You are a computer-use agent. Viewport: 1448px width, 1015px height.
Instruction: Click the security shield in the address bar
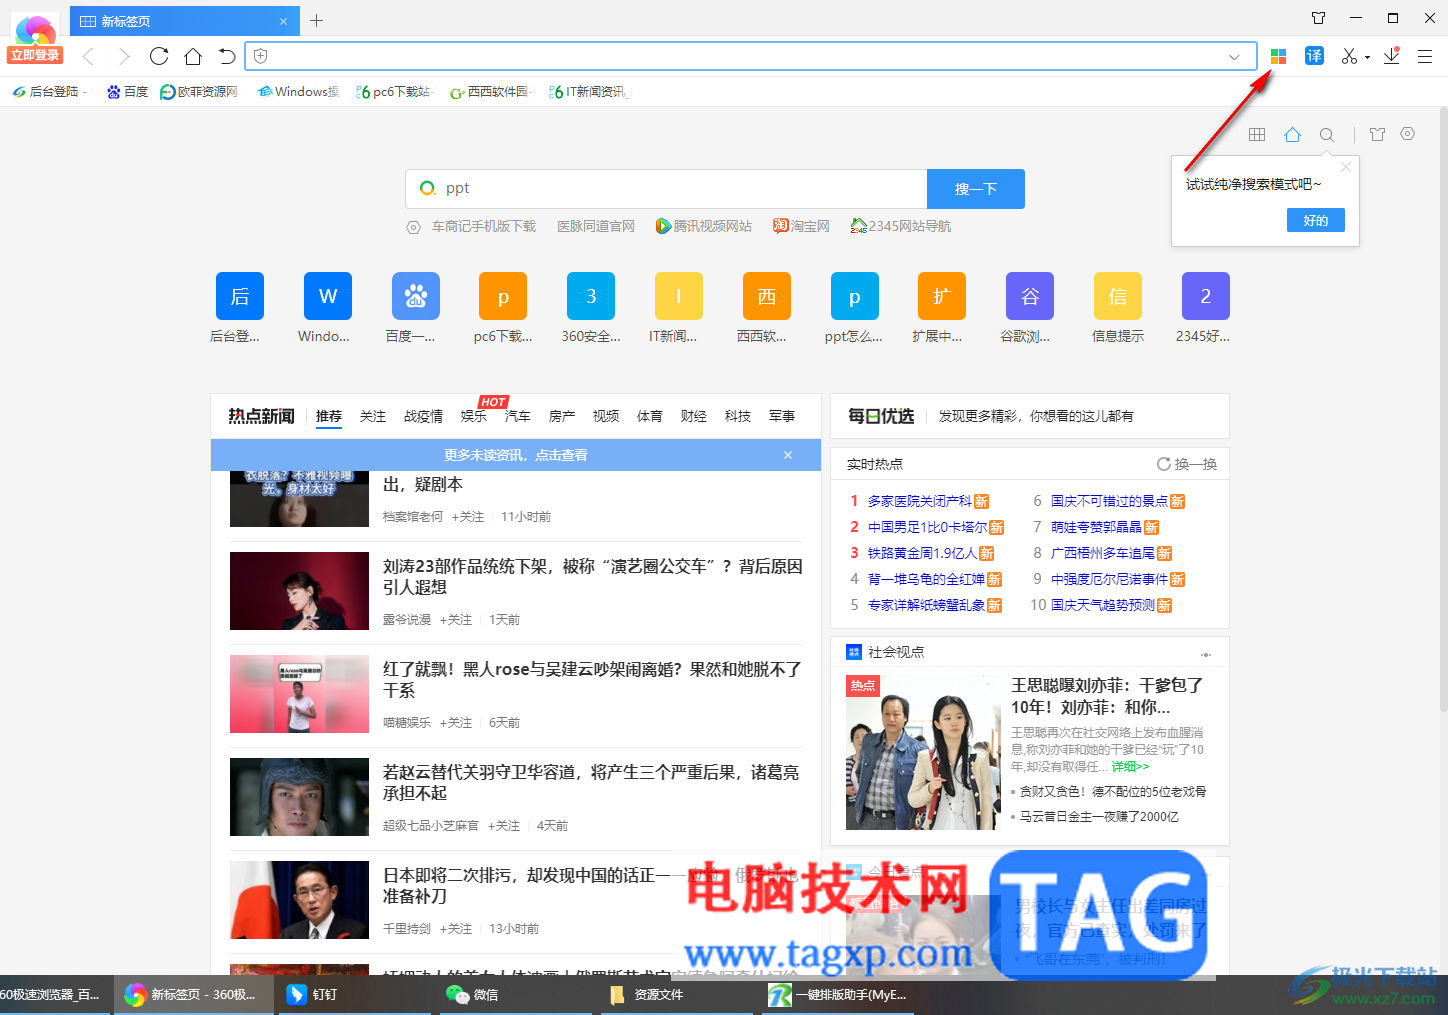click(261, 57)
